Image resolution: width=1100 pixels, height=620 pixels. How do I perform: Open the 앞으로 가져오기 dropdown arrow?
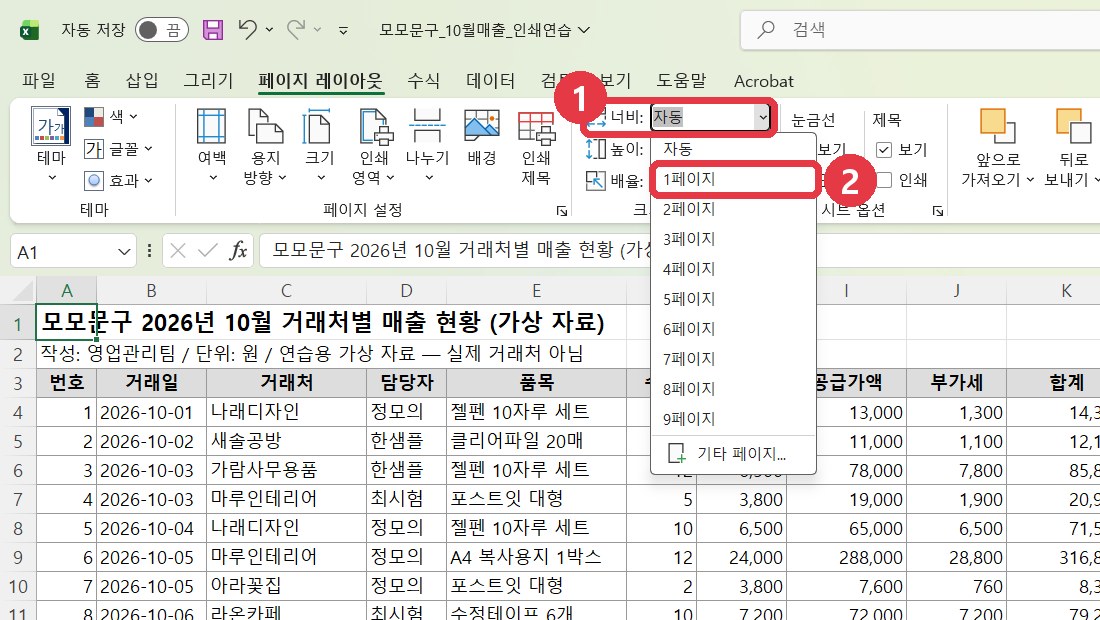pyautogui.click(x=1030, y=180)
